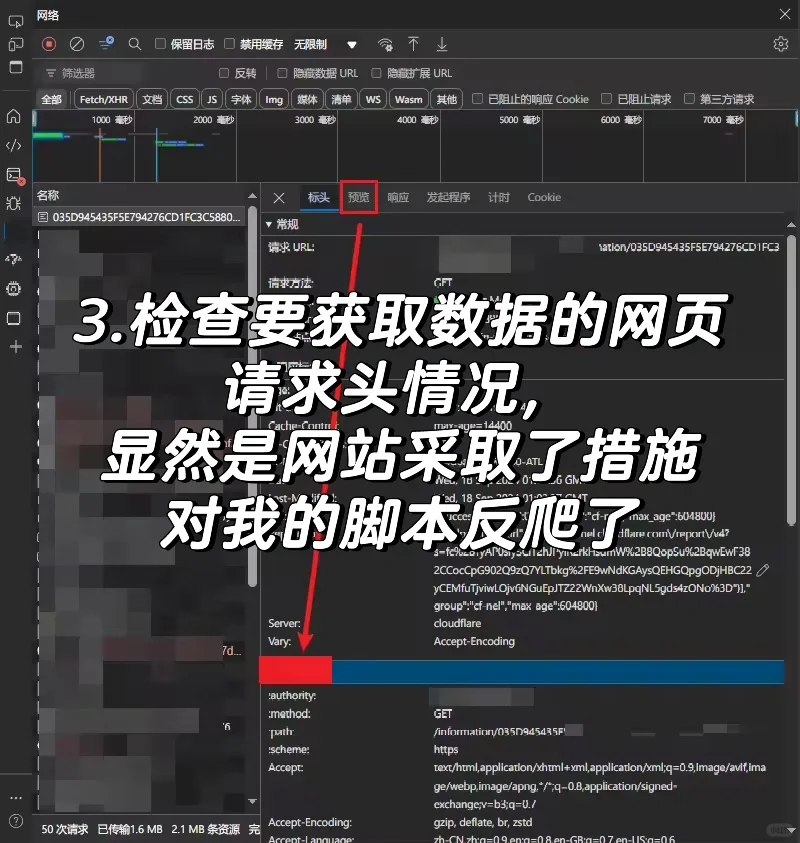The width and height of the screenshot is (800, 843).
Task: Show only Img type requests
Action: point(274,99)
